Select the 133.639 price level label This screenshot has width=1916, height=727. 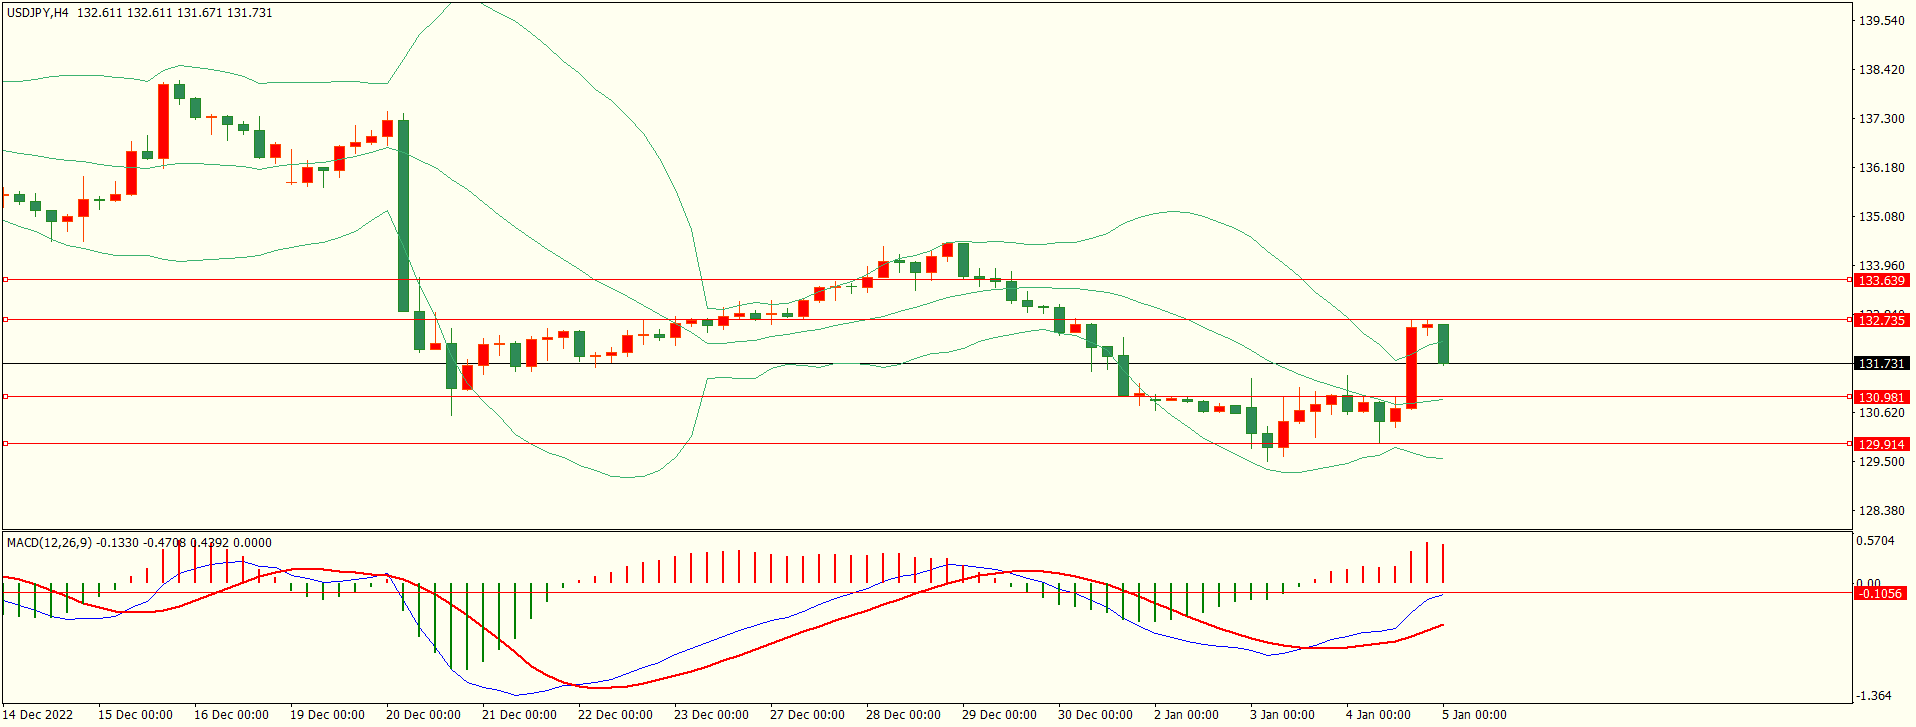point(1881,281)
